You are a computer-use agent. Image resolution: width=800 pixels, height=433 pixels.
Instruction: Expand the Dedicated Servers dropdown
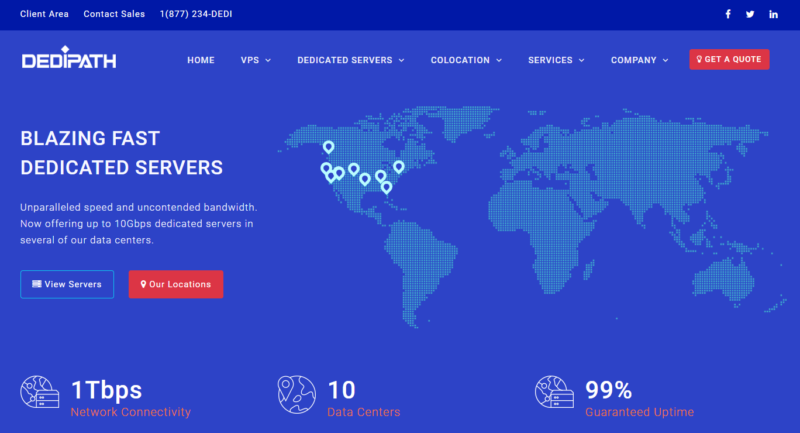[x=350, y=60]
